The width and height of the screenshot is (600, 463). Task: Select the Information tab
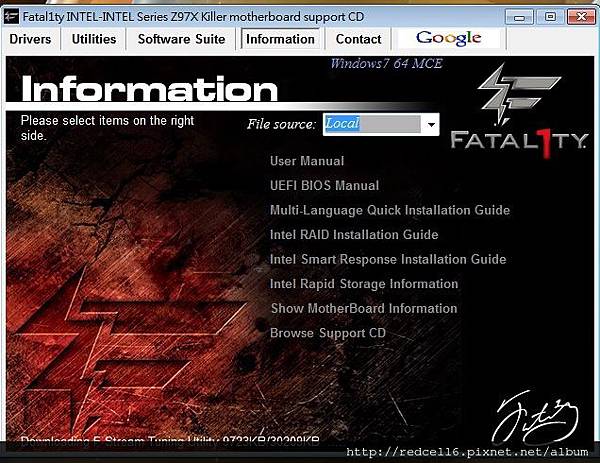280,39
